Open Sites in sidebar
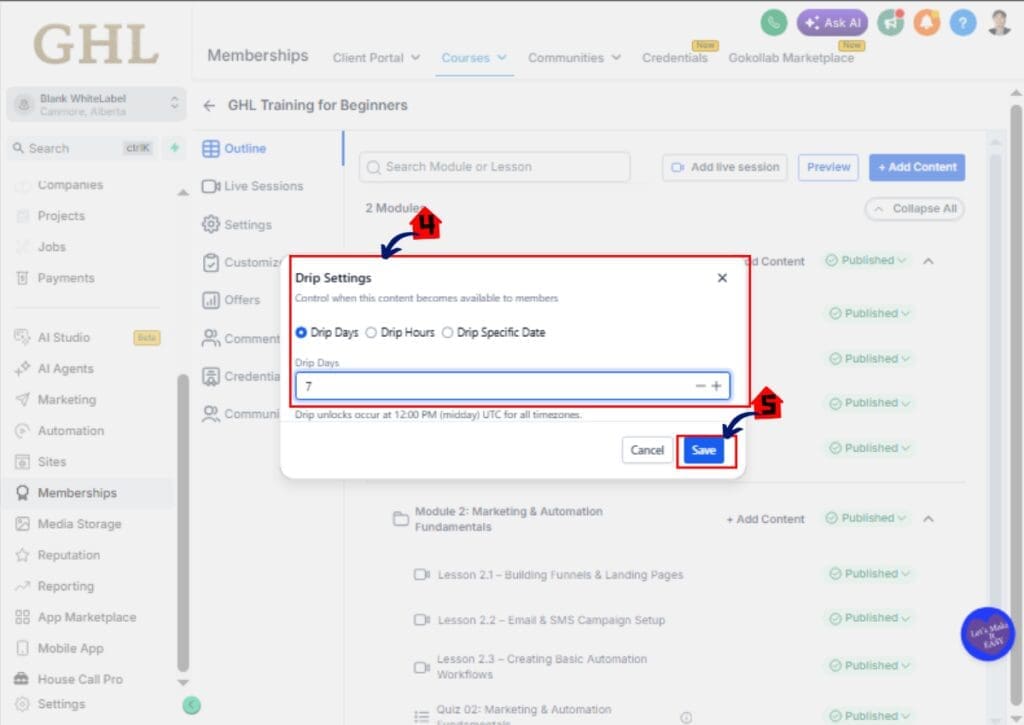The width and height of the screenshot is (1024, 725). click(x=52, y=462)
